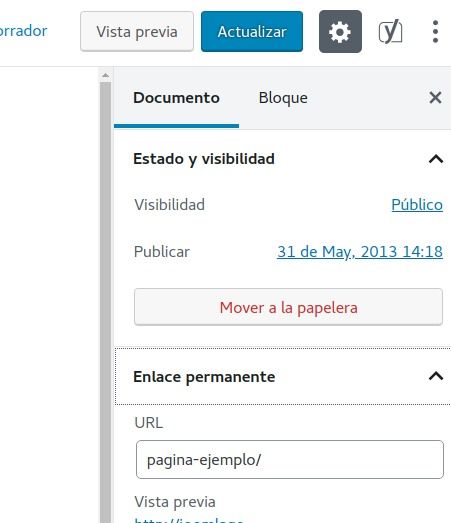Open the settings gear sidebar toggle
451x523 pixels.
pyautogui.click(x=340, y=32)
